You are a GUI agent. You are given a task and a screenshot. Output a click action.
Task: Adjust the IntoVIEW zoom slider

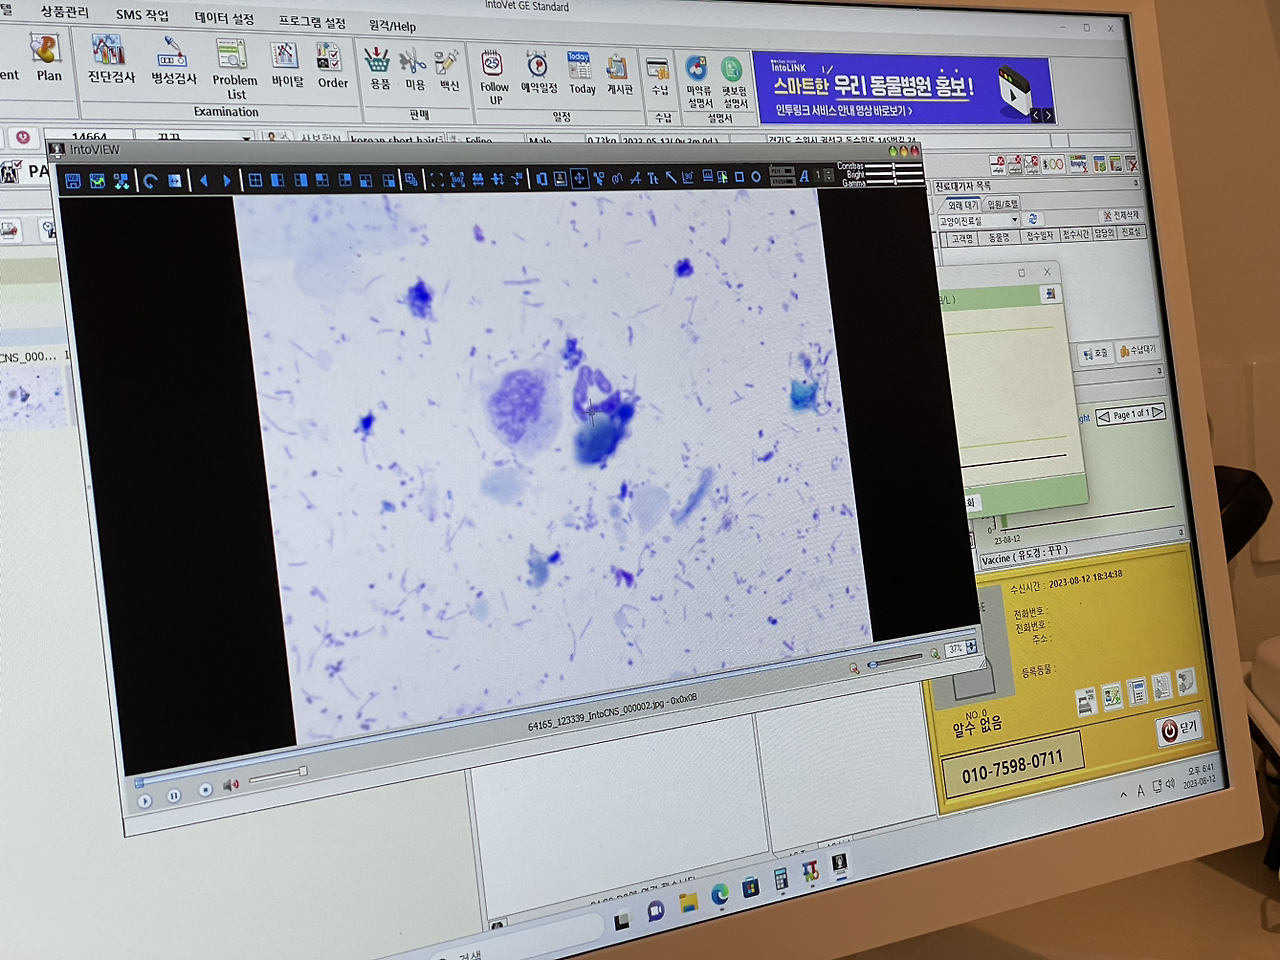pyautogui.click(x=896, y=661)
